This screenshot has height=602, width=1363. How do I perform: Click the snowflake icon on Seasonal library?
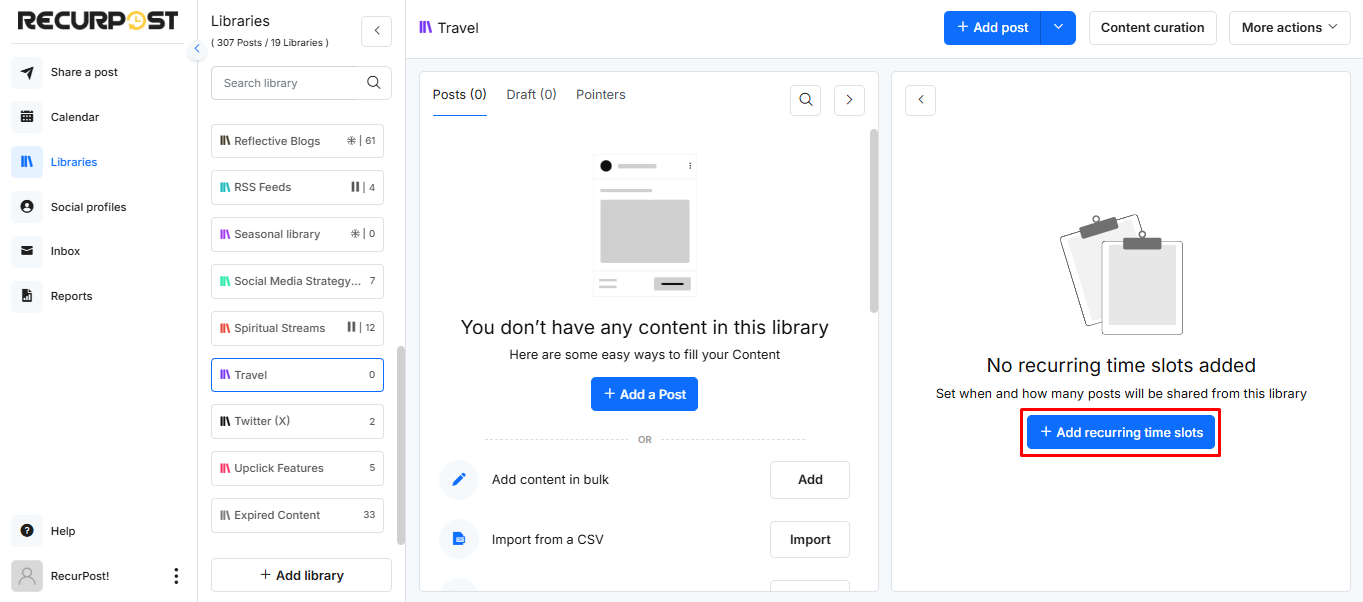355,234
